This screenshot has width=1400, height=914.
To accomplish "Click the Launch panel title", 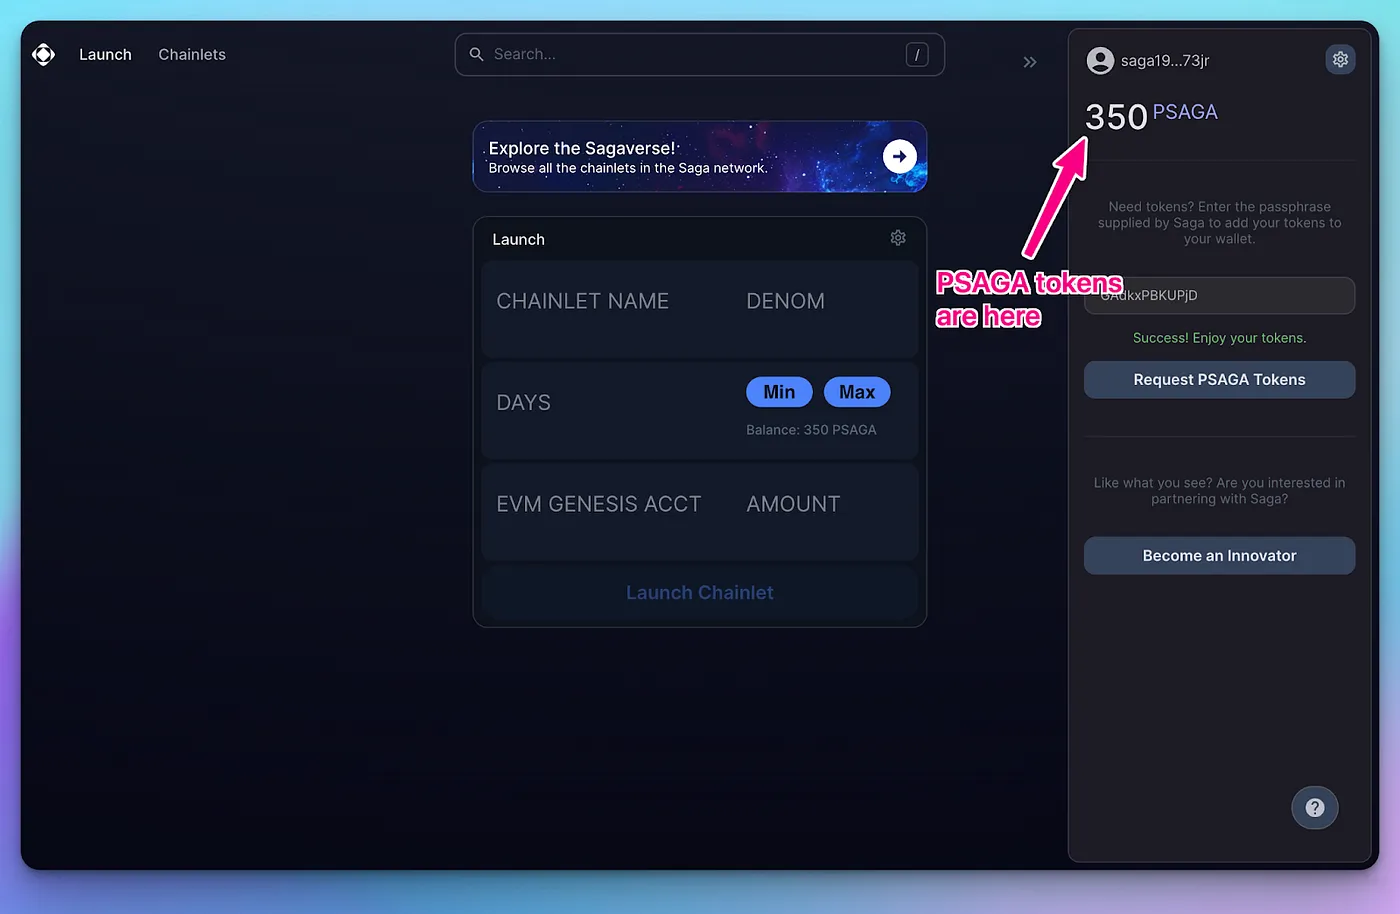I will (x=518, y=239).
